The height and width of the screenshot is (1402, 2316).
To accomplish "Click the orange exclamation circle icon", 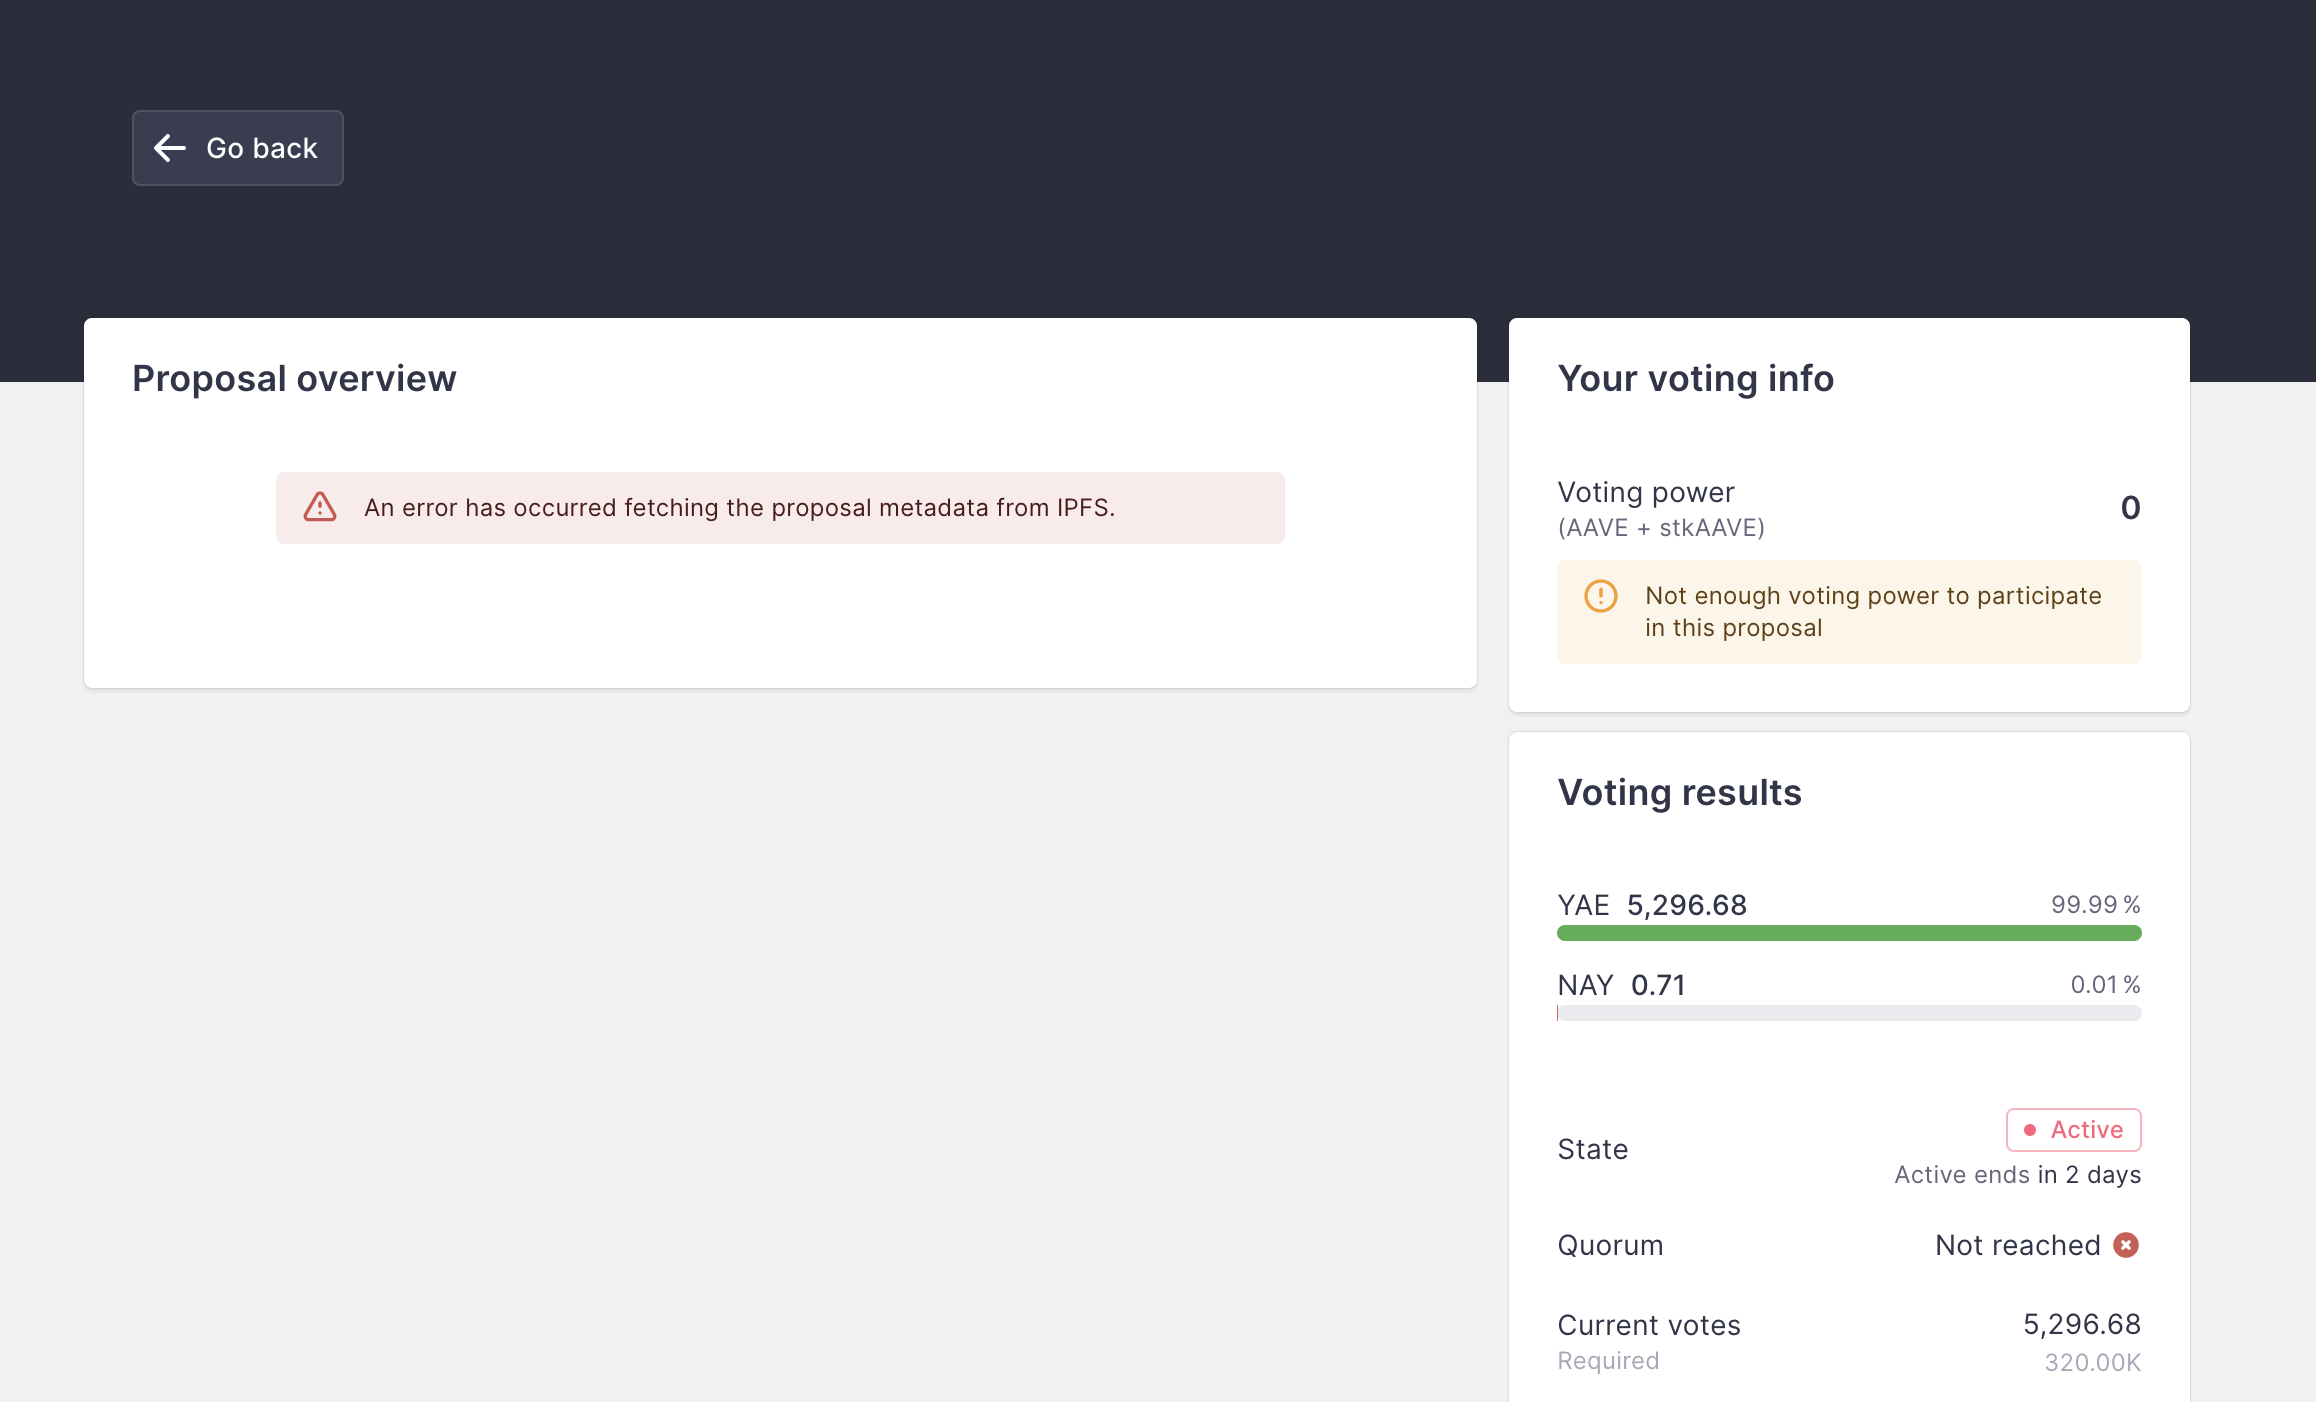I will coord(1601,596).
